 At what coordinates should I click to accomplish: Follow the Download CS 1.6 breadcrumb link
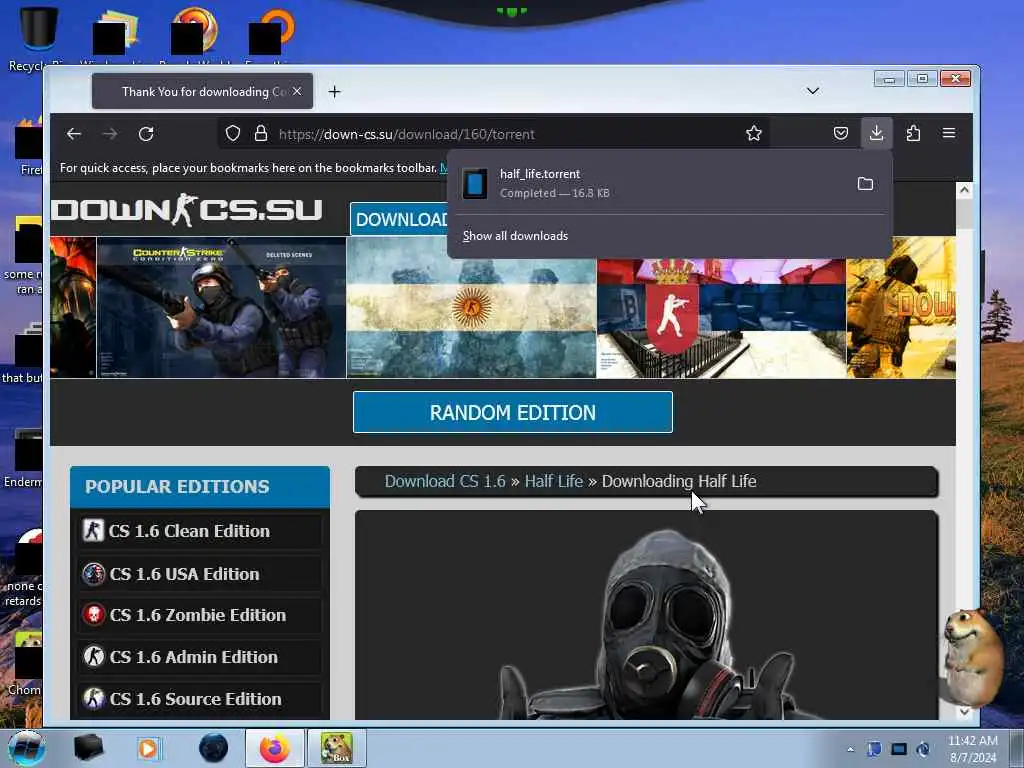coord(445,481)
